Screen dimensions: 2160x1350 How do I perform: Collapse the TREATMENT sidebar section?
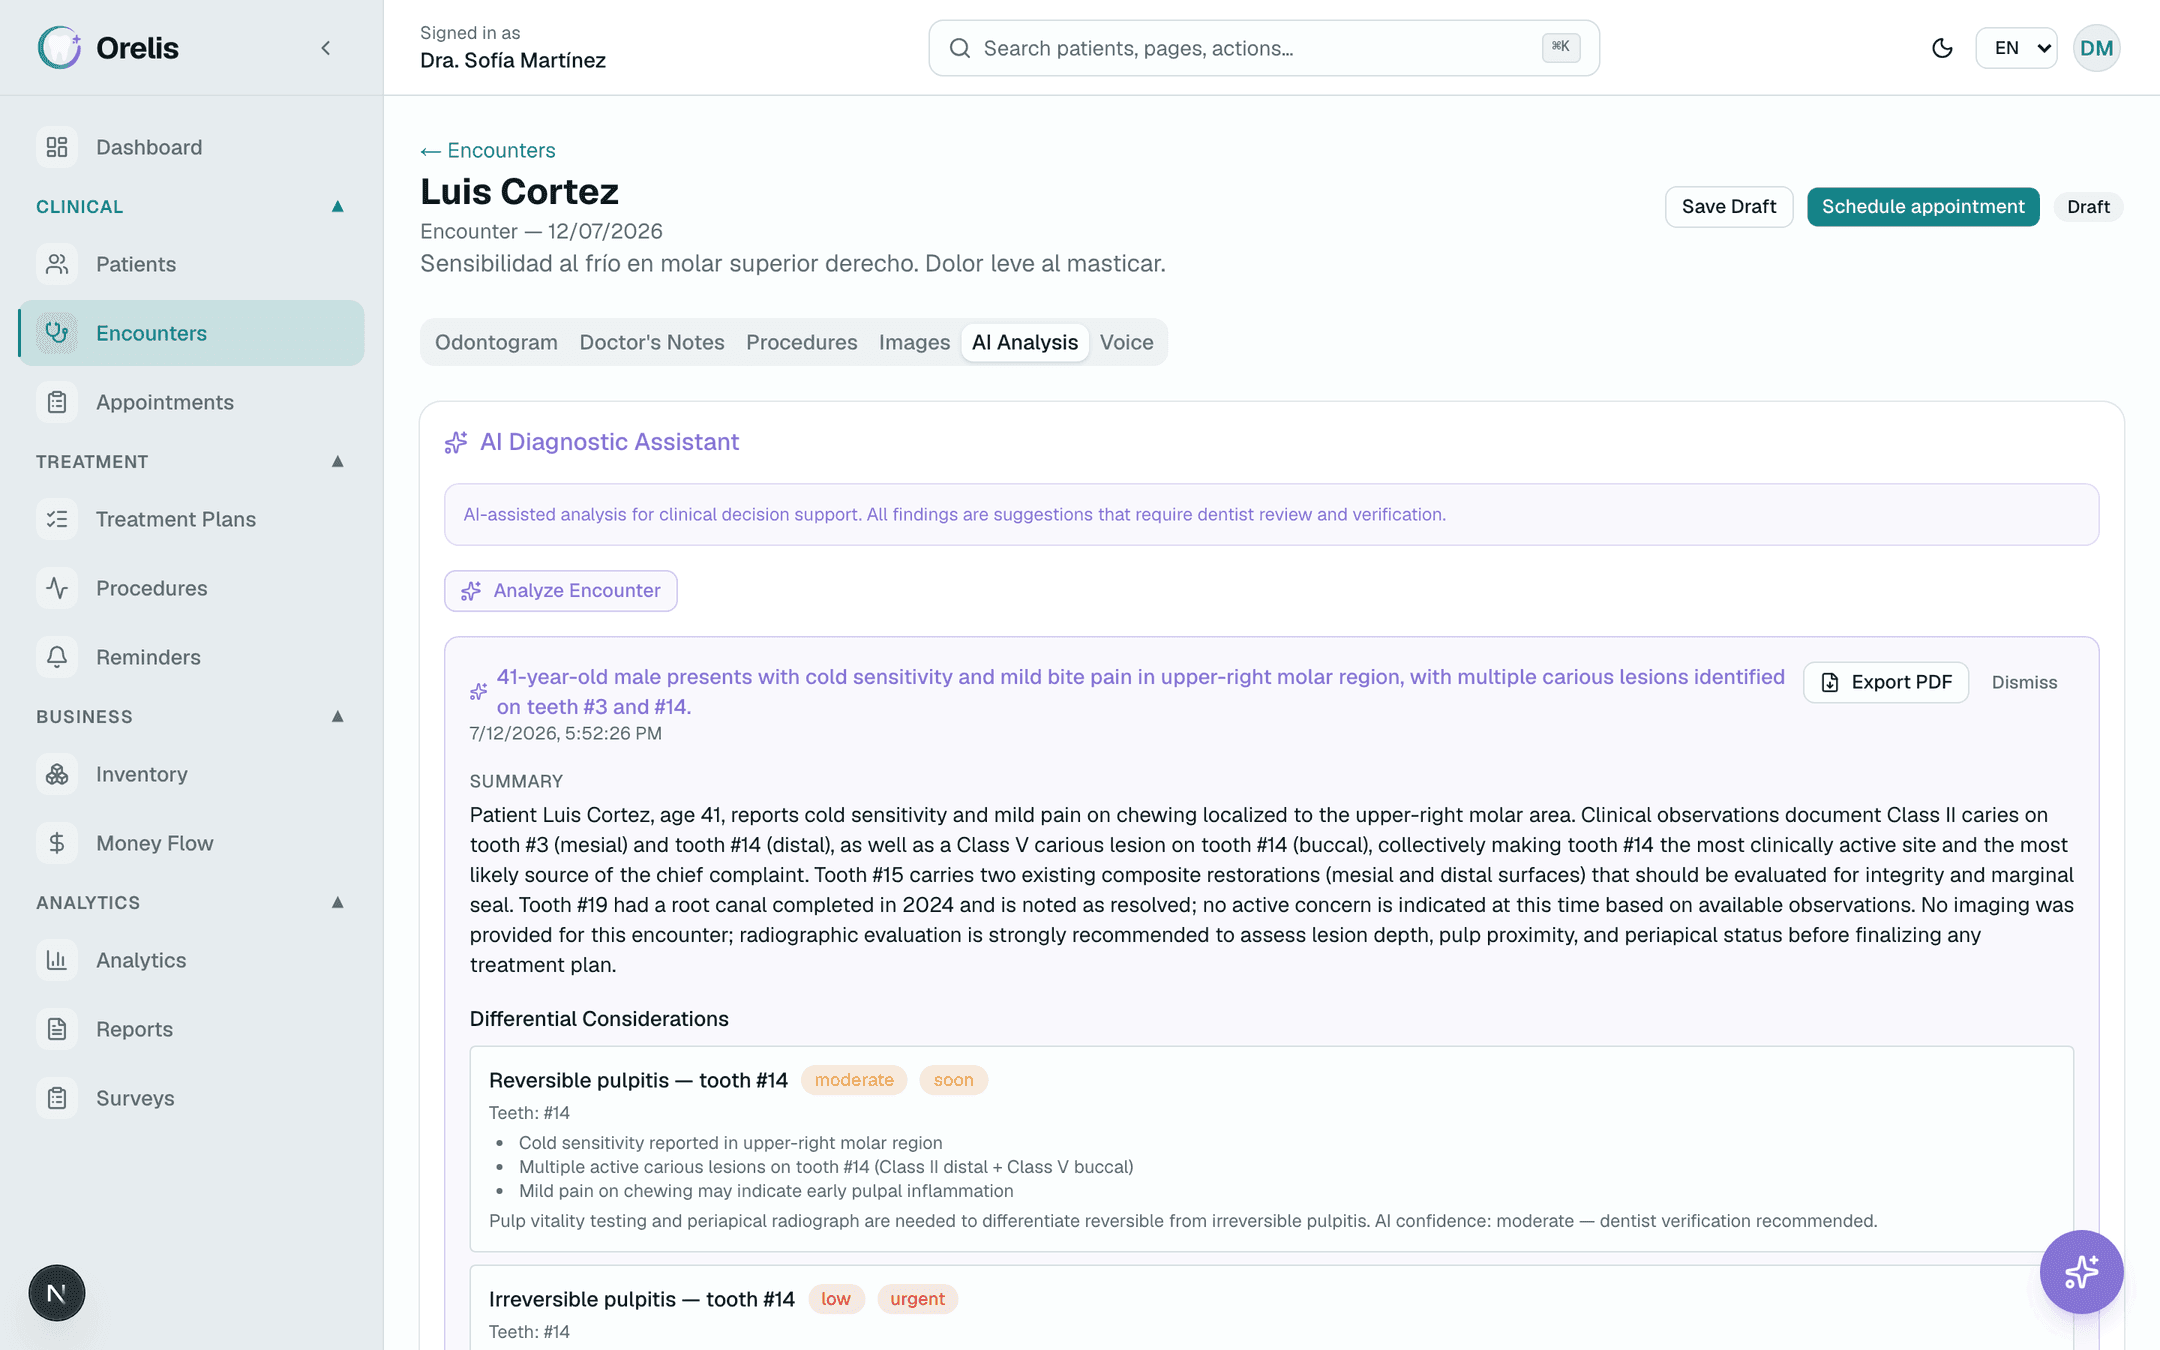tap(338, 462)
